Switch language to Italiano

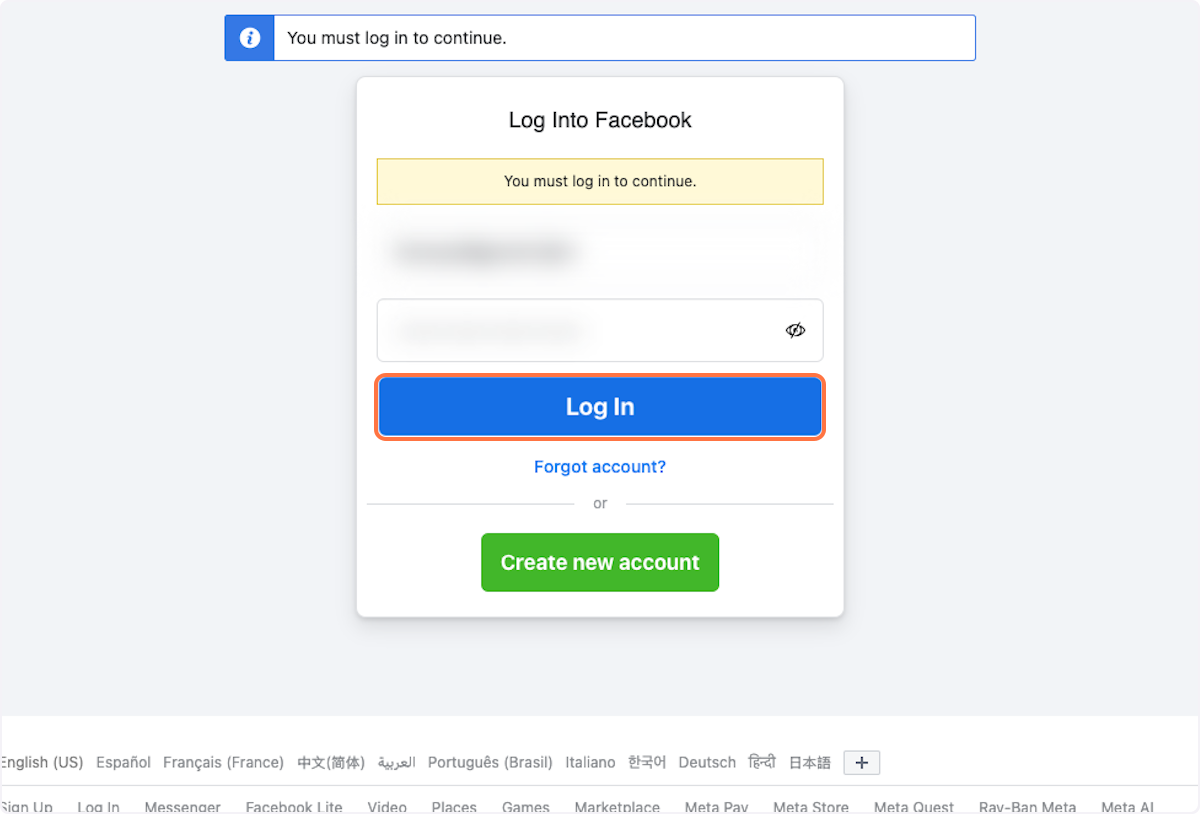point(590,762)
